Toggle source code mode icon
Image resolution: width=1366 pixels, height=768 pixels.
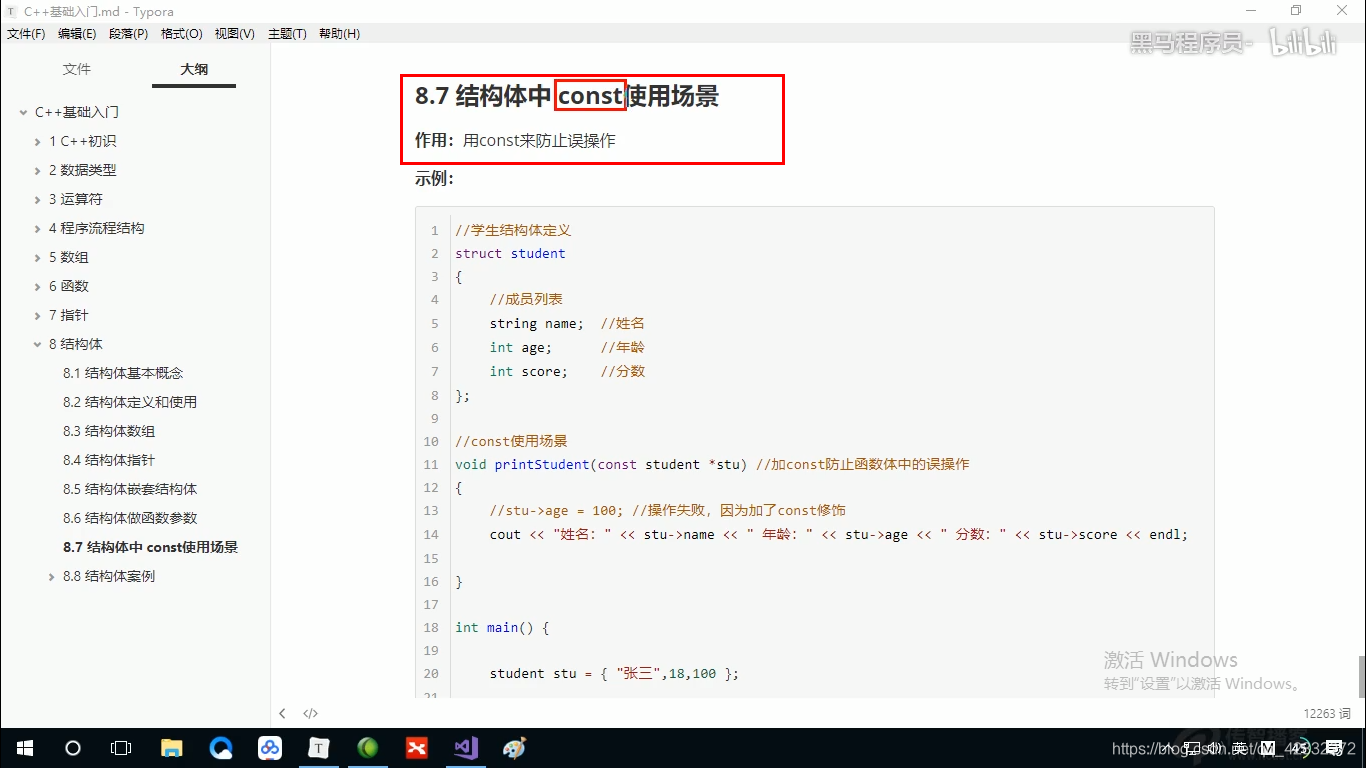311,713
